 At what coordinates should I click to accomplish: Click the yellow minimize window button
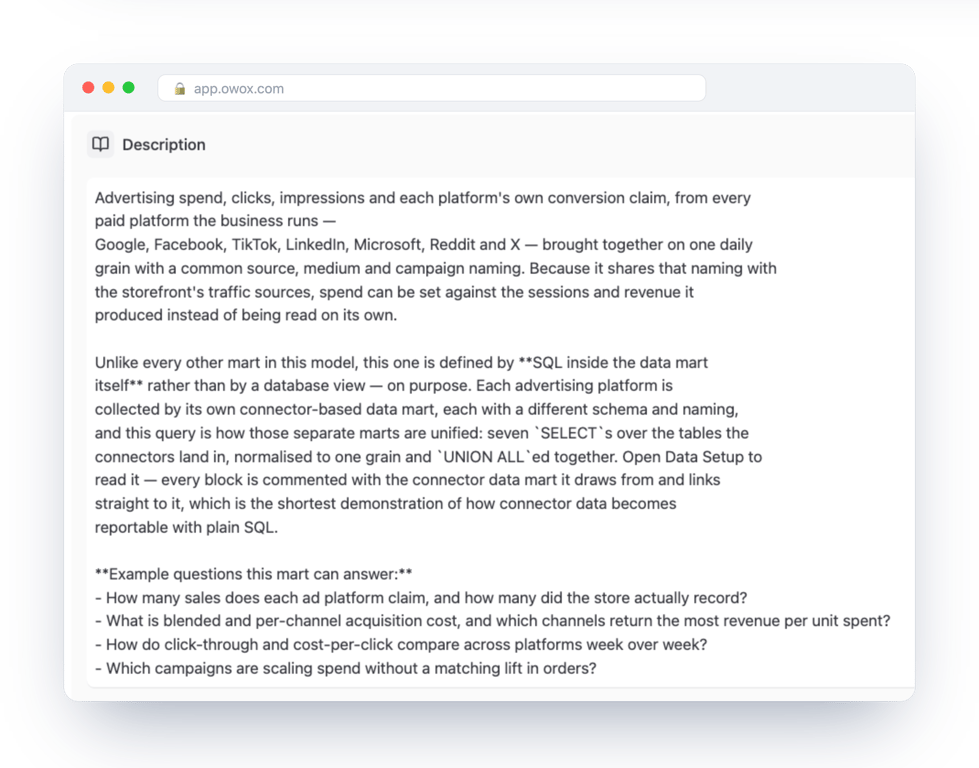click(x=109, y=87)
